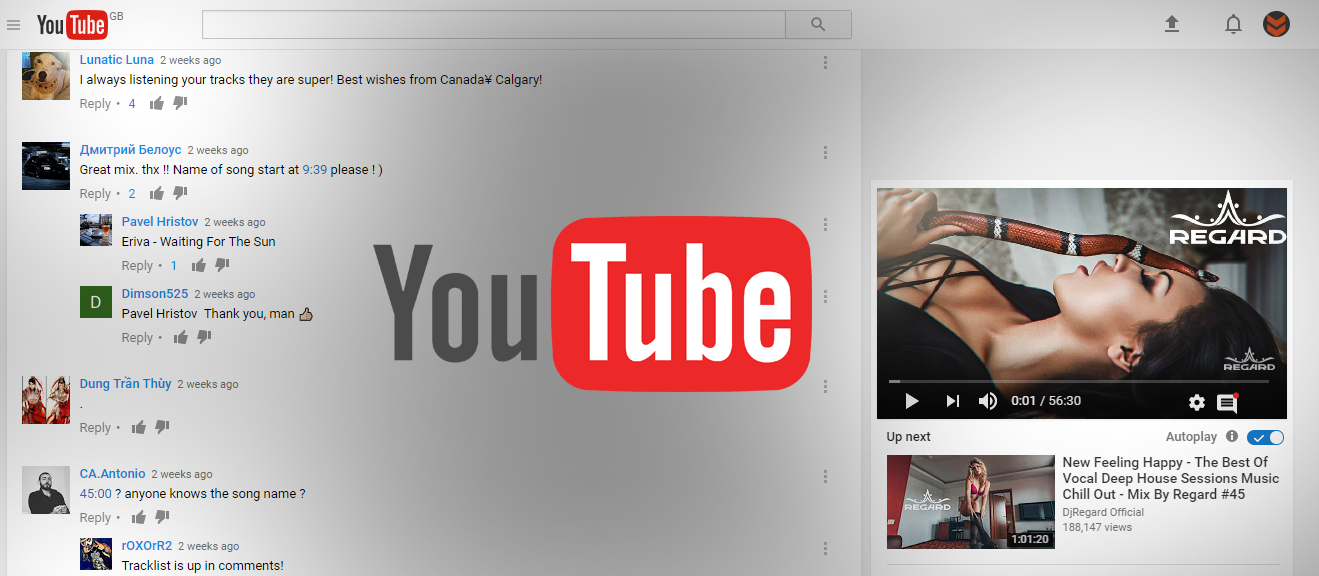The width and height of the screenshot is (1319, 576).
Task: Reply to Dung Trần Thùy's comment
Action: (x=95, y=428)
